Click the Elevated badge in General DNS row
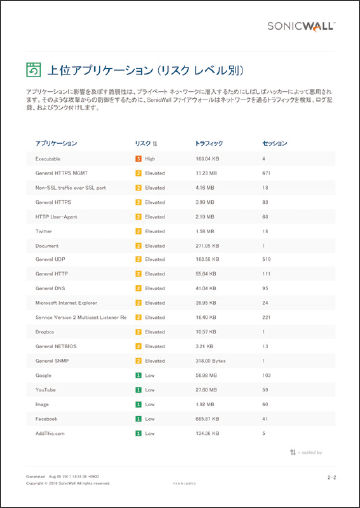 click(138, 288)
